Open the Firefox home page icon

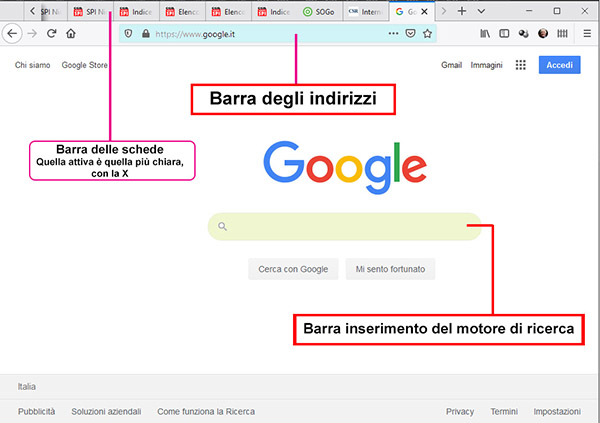click(x=71, y=34)
